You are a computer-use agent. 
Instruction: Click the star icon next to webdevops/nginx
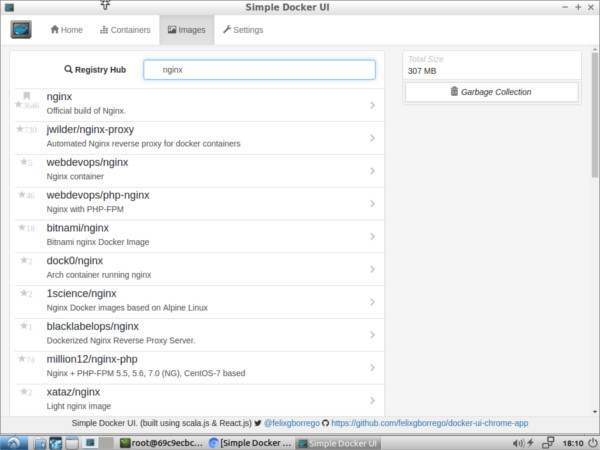(x=24, y=162)
